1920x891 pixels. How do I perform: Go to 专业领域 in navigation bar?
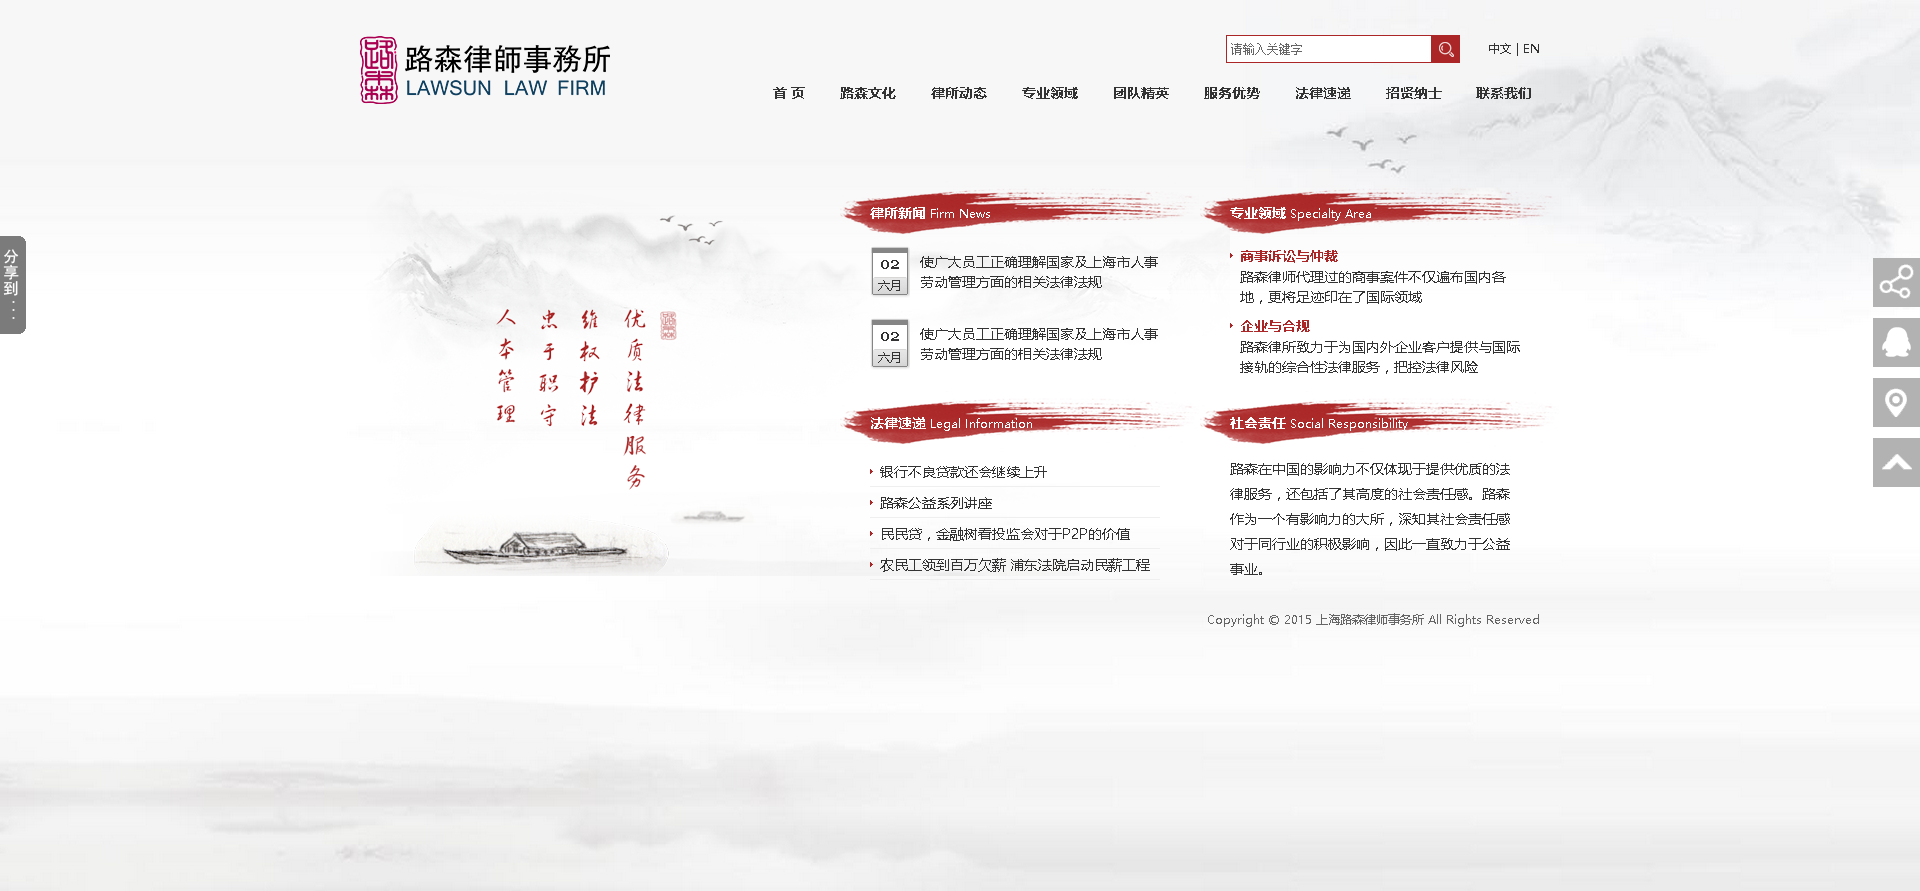[x=1049, y=93]
